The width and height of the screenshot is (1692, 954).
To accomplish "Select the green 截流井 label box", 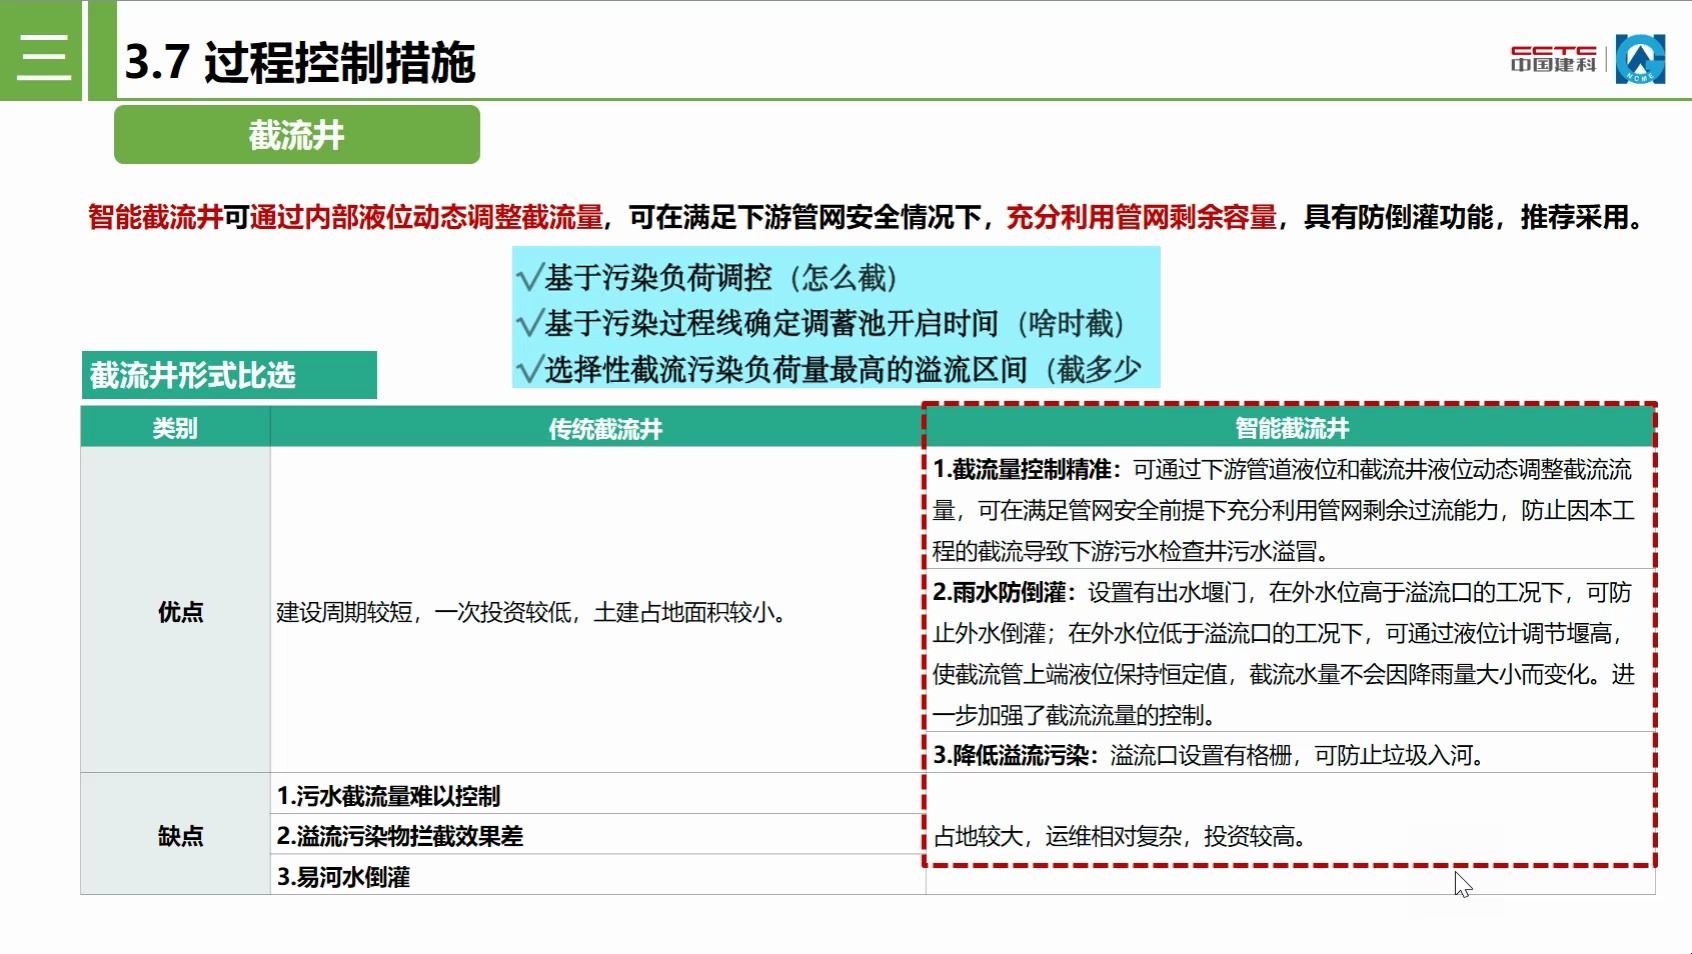I will [x=297, y=135].
